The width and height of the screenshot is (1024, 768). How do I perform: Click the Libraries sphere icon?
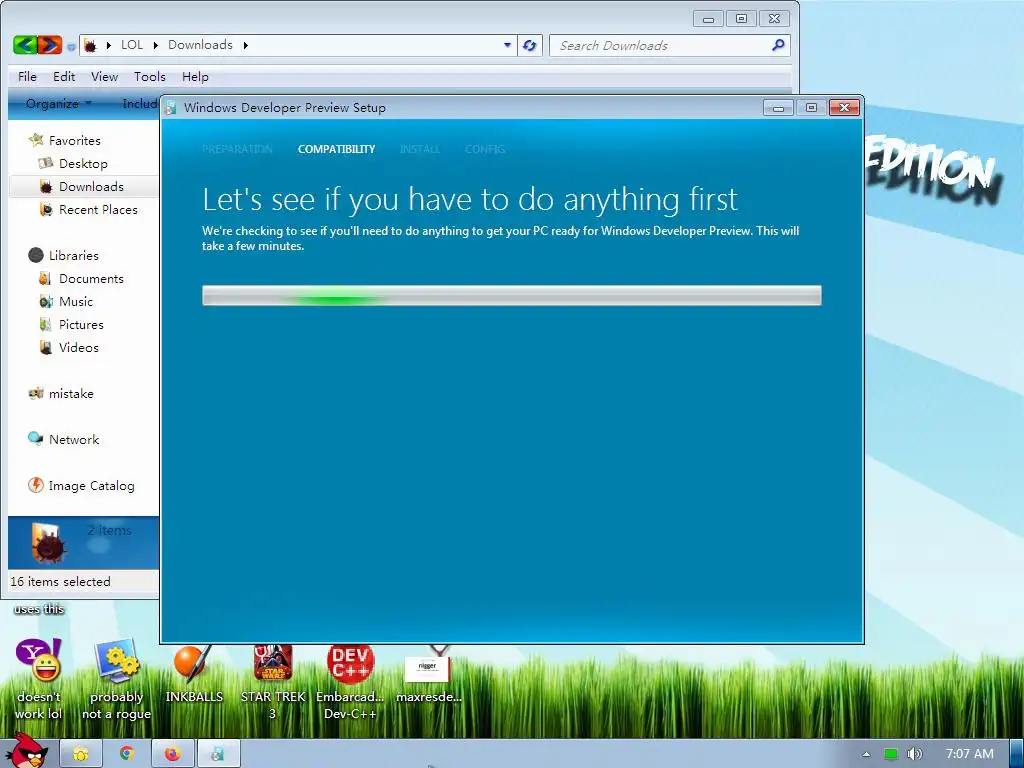pyautogui.click(x=36, y=255)
